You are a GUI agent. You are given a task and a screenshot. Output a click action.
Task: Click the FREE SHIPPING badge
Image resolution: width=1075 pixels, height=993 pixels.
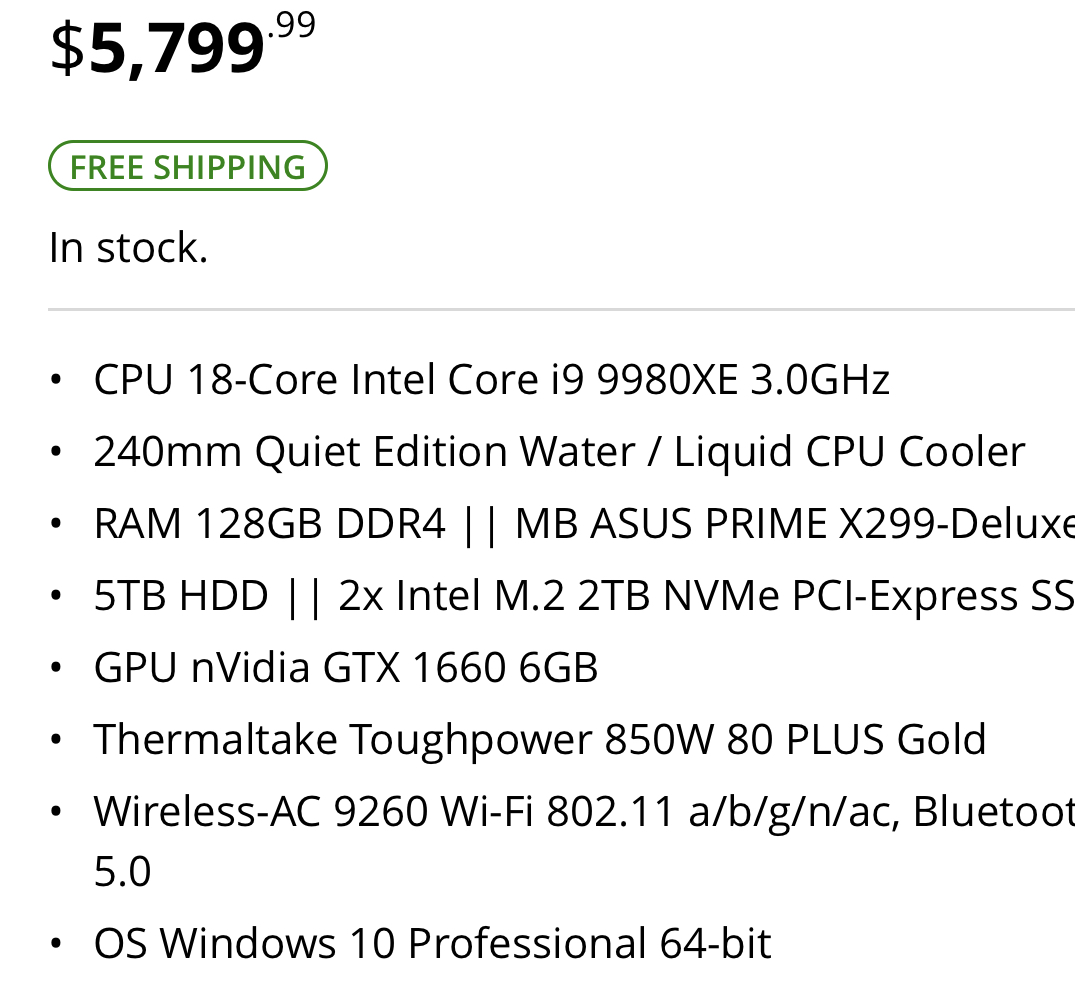click(x=187, y=166)
